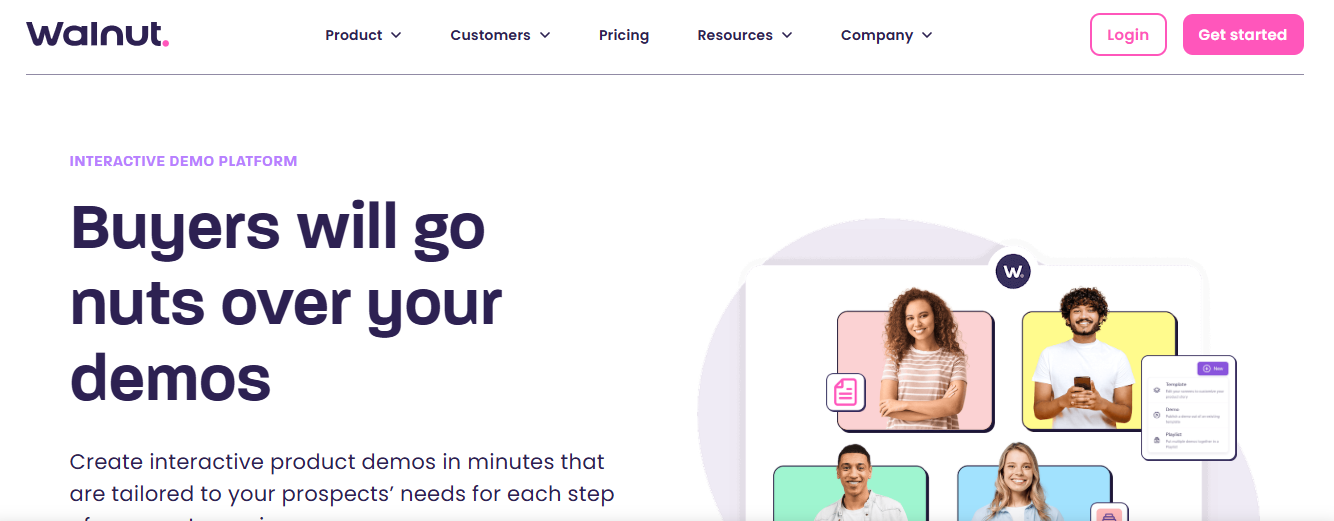Click the Interactive Demo Platform label
This screenshot has width=1334, height=521.
(x=183, y=161)
